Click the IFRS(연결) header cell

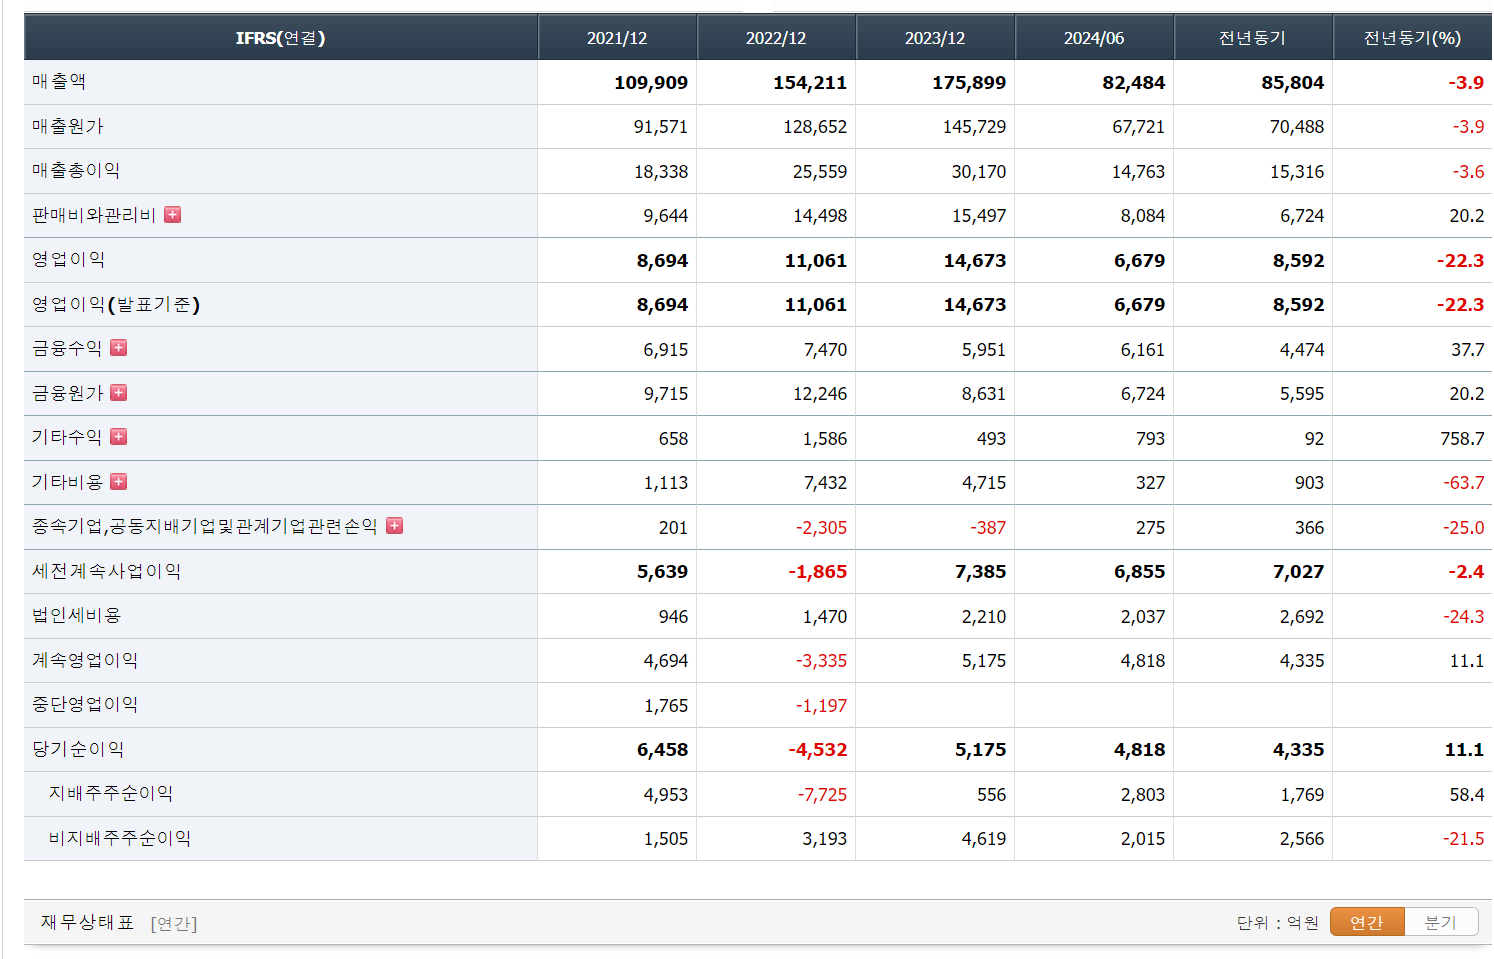coord(281,38)
